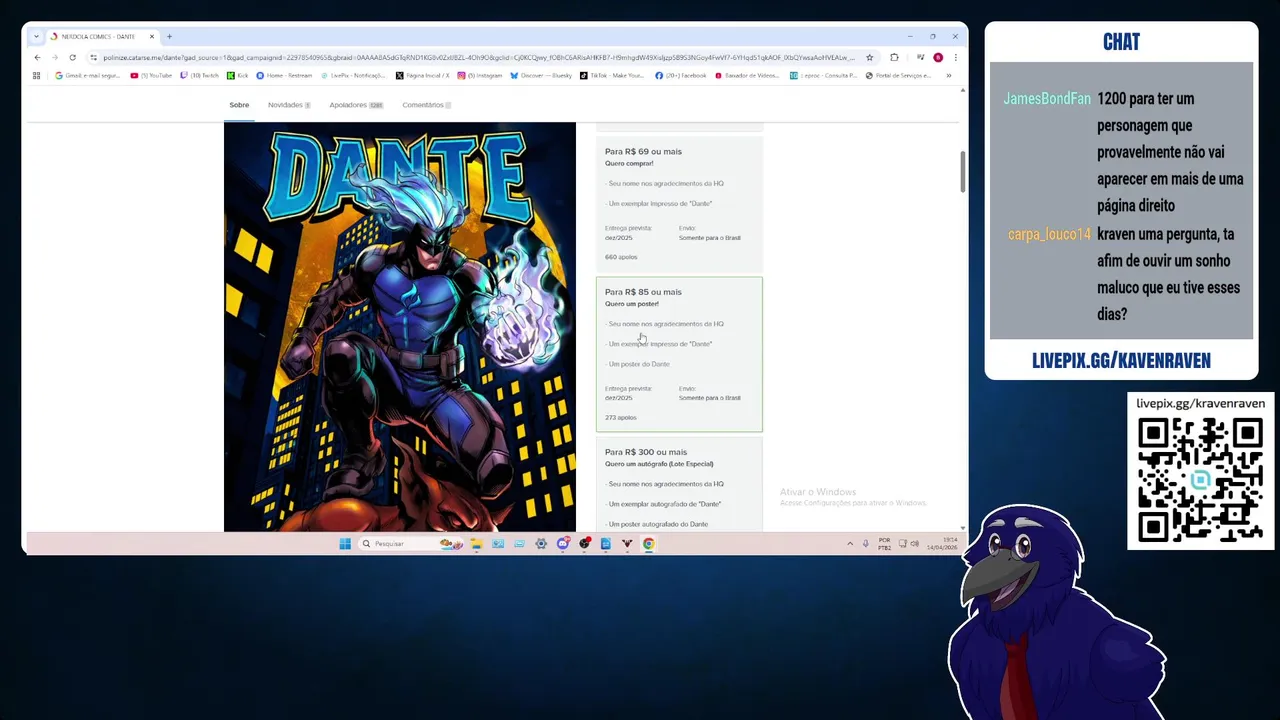The image size is (1280, 720).
Task: Open Home - Restream bookmark
Action: [284, 75]
